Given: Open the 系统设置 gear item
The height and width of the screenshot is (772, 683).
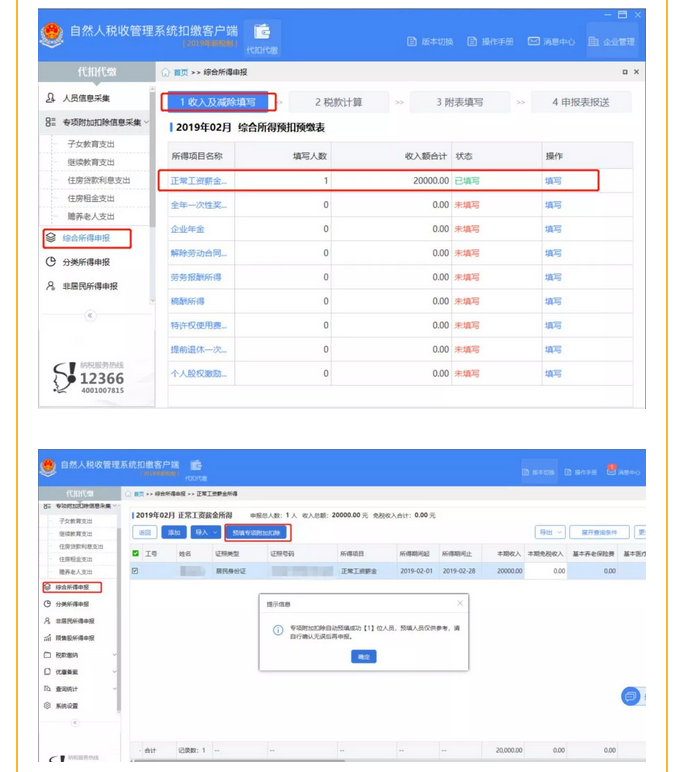Looking at the screenshot, I should pyautogui.click(x=48, y=705).
